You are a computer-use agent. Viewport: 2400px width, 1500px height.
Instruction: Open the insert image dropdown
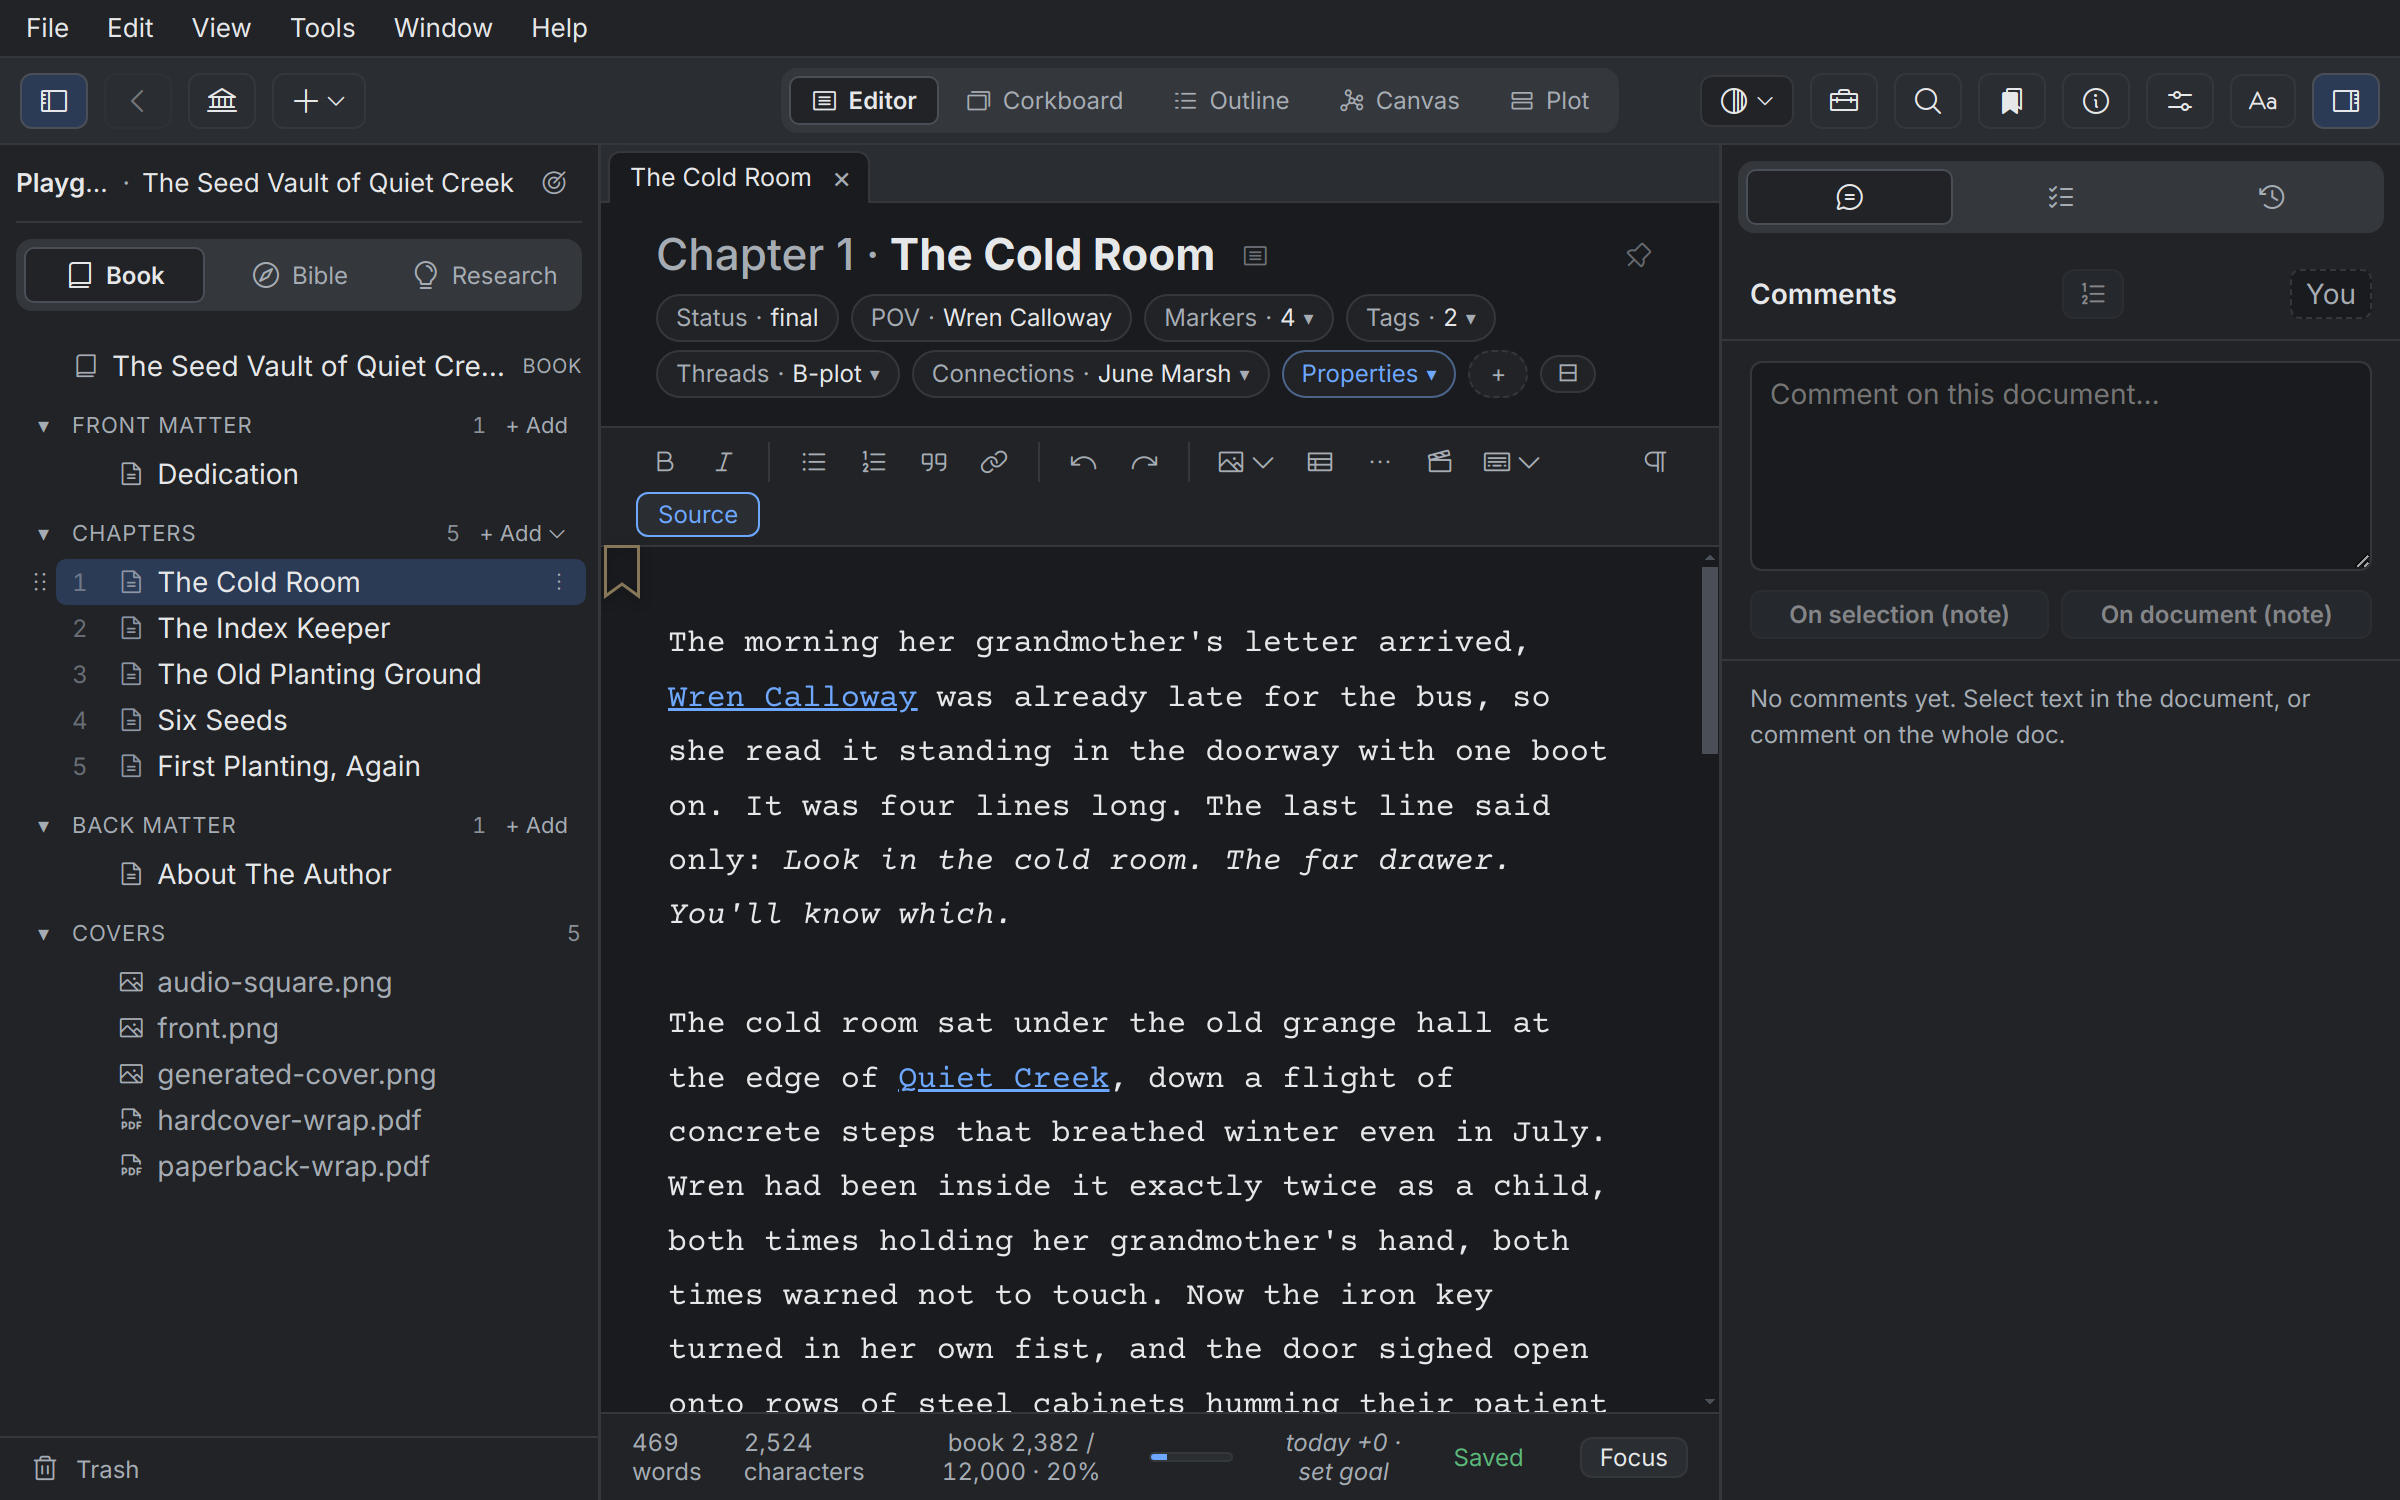click(x=1245, y=462)
